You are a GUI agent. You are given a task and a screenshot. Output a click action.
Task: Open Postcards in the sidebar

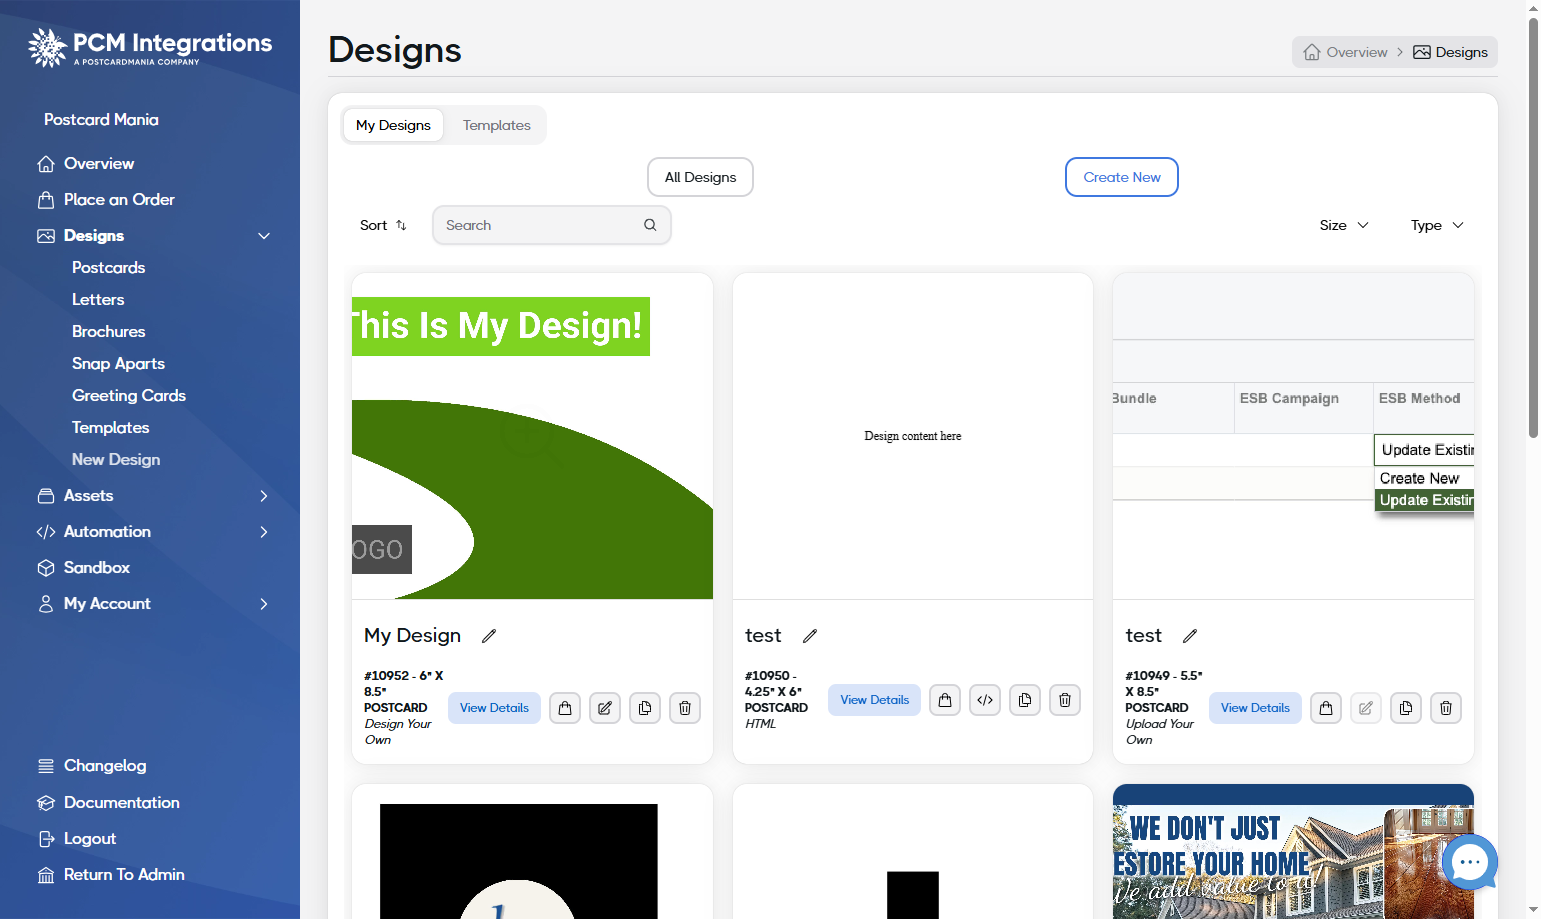(109, 268)
